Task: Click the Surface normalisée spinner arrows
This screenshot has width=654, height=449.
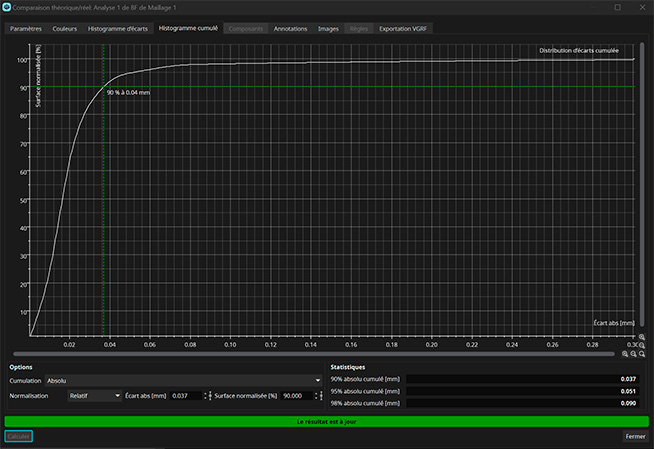Action: (x=320, y=396)
